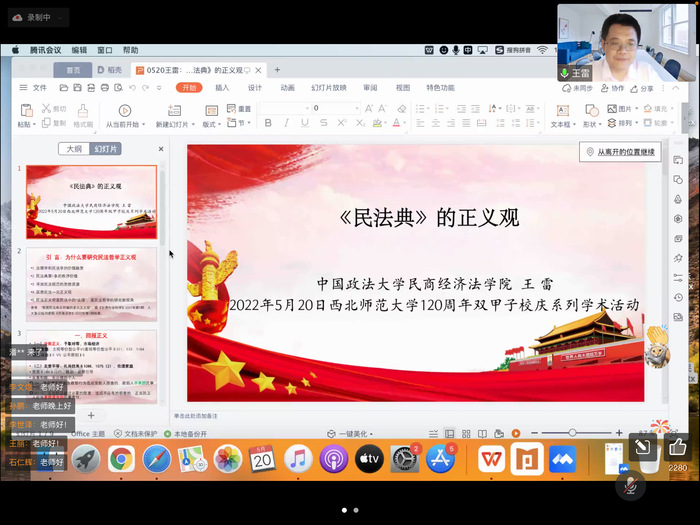The width and height of the screenshot is (700, 525).
Task: Click the thumbs-up like icon
Action: coord(677,448)
